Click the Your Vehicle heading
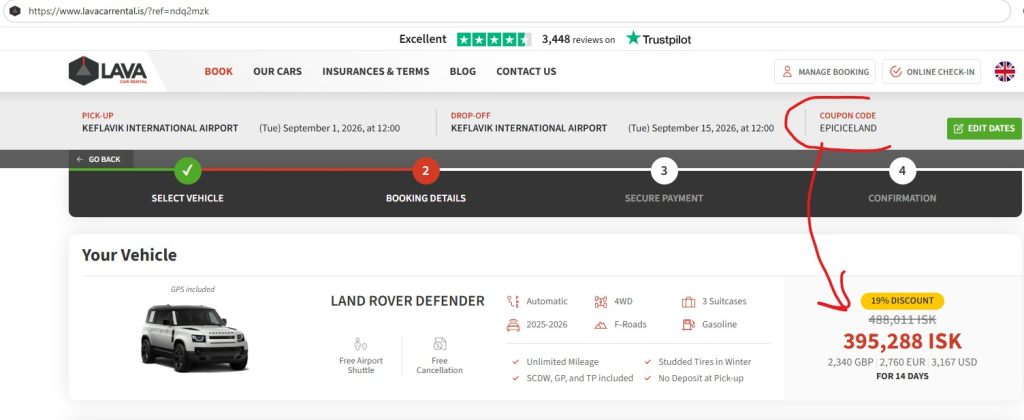 coord(129,255)
